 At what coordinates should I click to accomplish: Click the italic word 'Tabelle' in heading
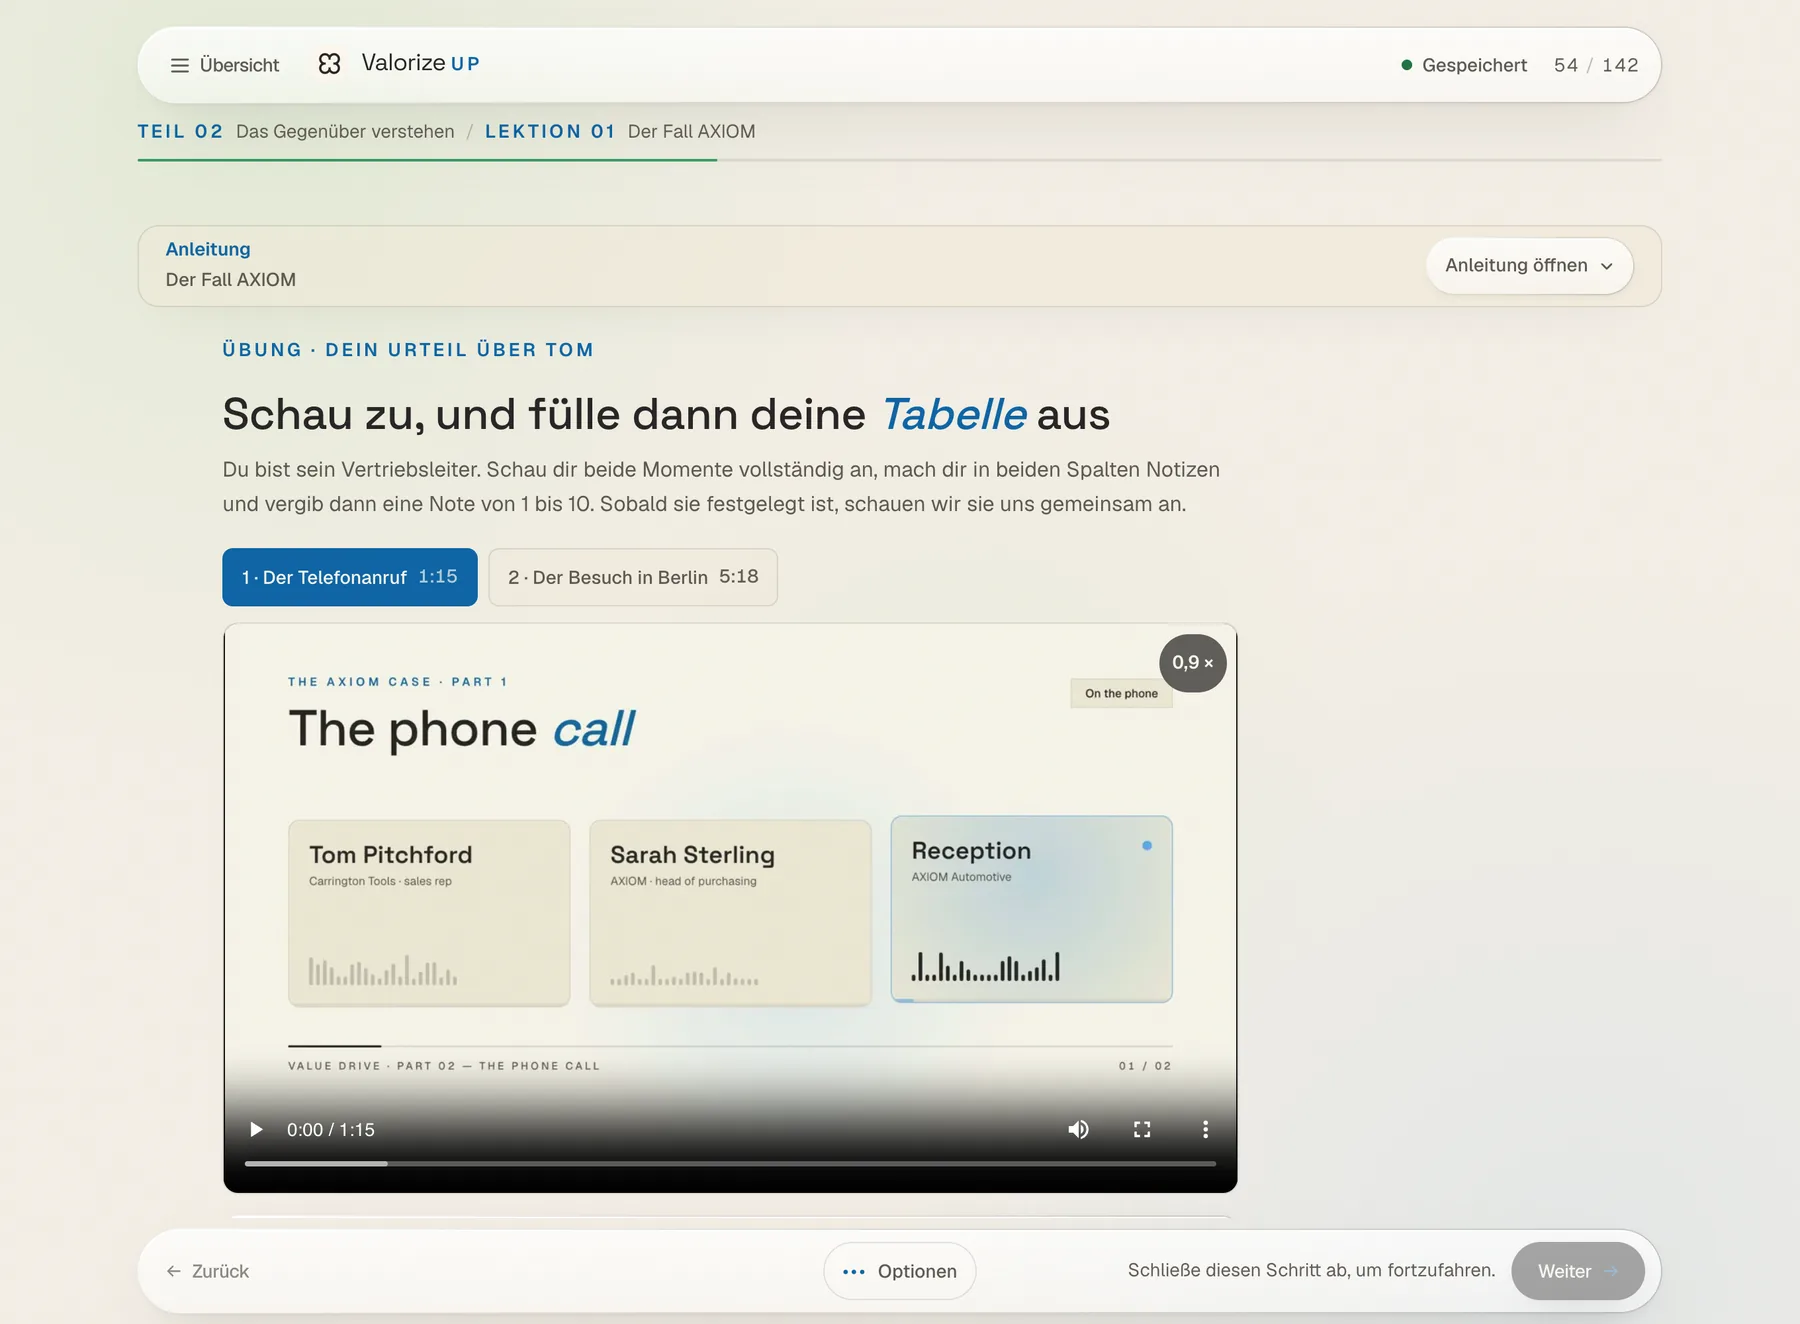954,414
